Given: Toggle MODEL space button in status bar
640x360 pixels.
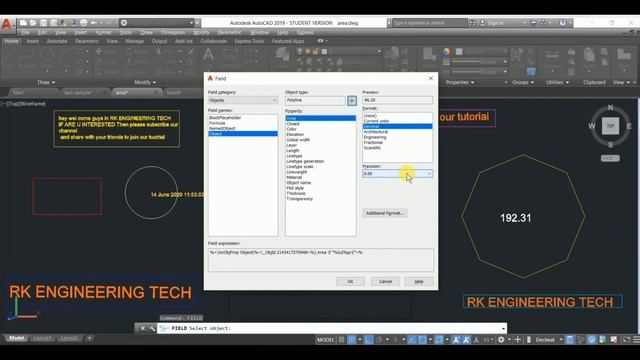Looking at the screenshot, I should pos(325,340).
